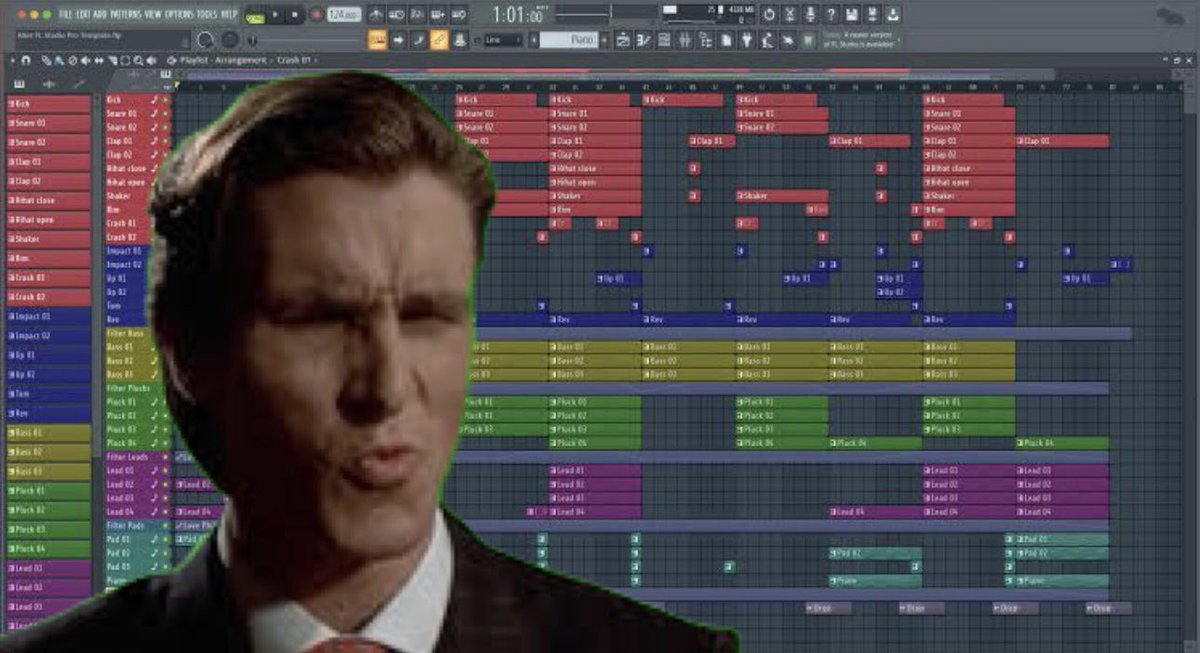Select Shaker in the picker list
Viewport: 1200px width, 653px height.
49,239
